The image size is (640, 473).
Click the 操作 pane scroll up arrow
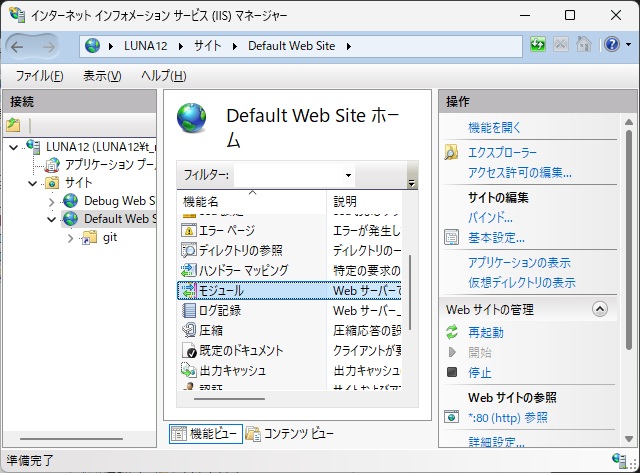click(629, 122)
